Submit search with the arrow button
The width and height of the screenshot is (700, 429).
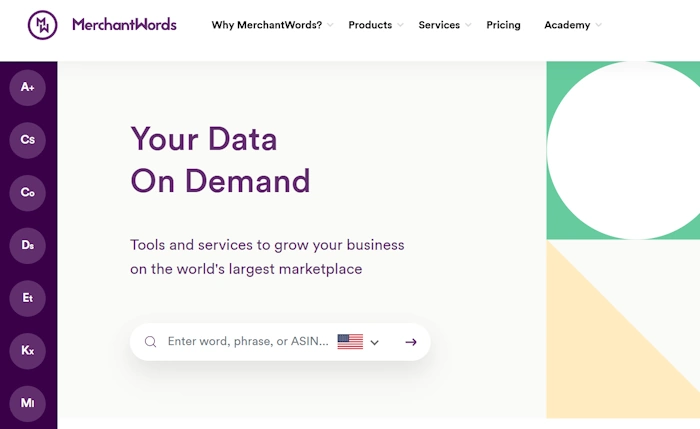pyautogui.click(x=411, y=342)
